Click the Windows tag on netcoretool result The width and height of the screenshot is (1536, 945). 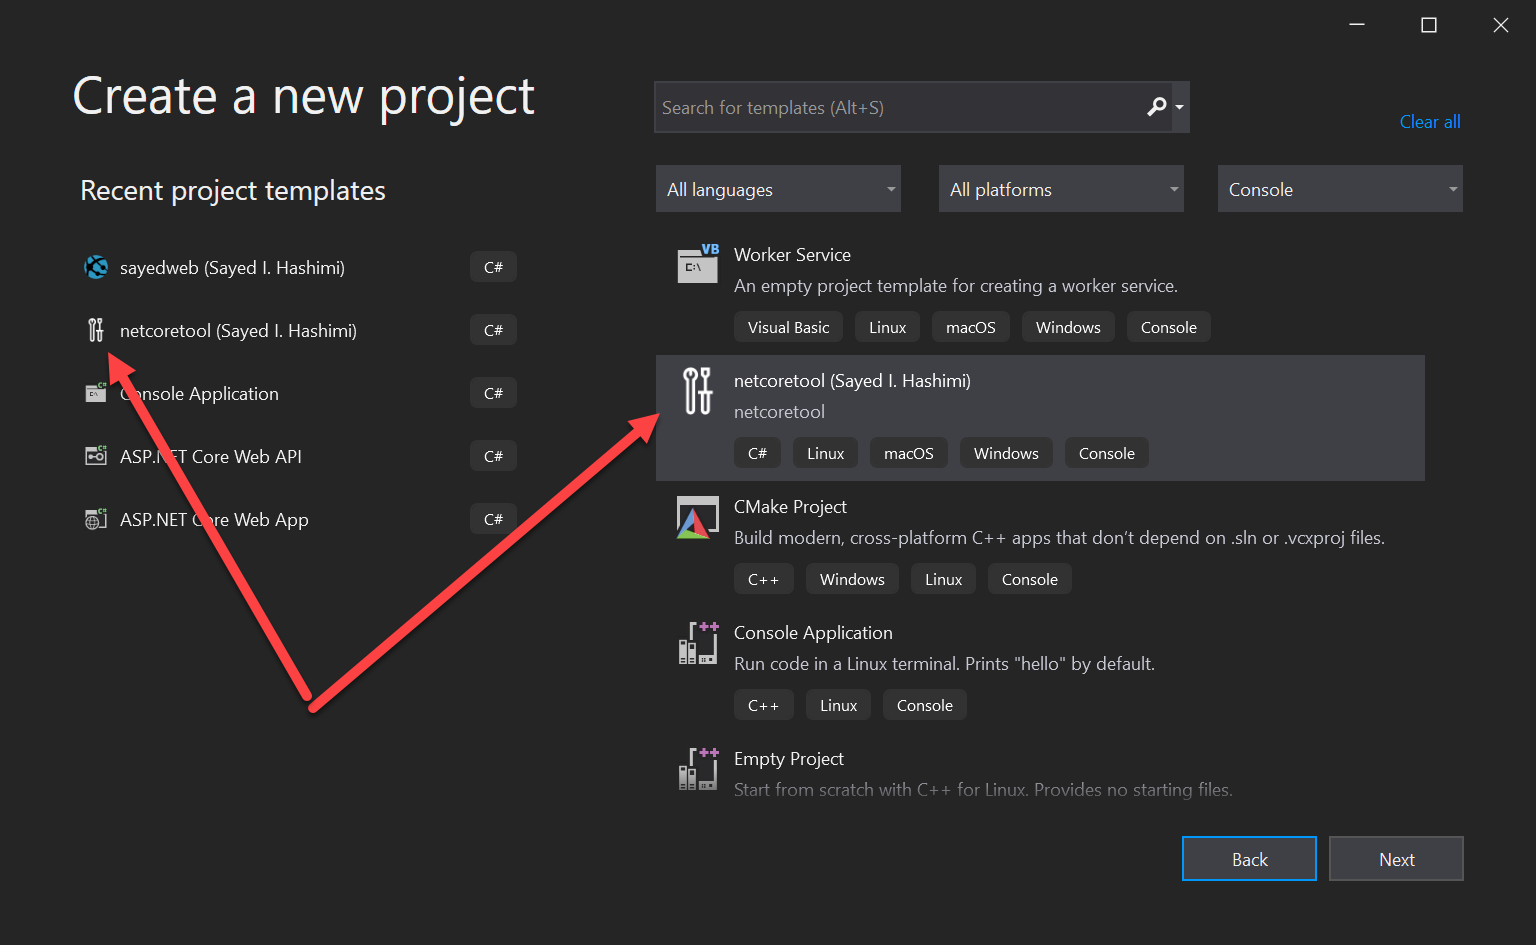[x=1006, y=453]
